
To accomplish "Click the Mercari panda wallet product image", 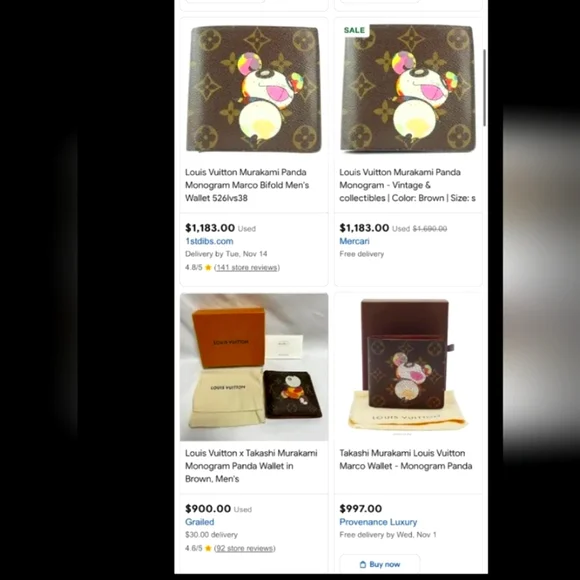I will click(x=408, y=89).
